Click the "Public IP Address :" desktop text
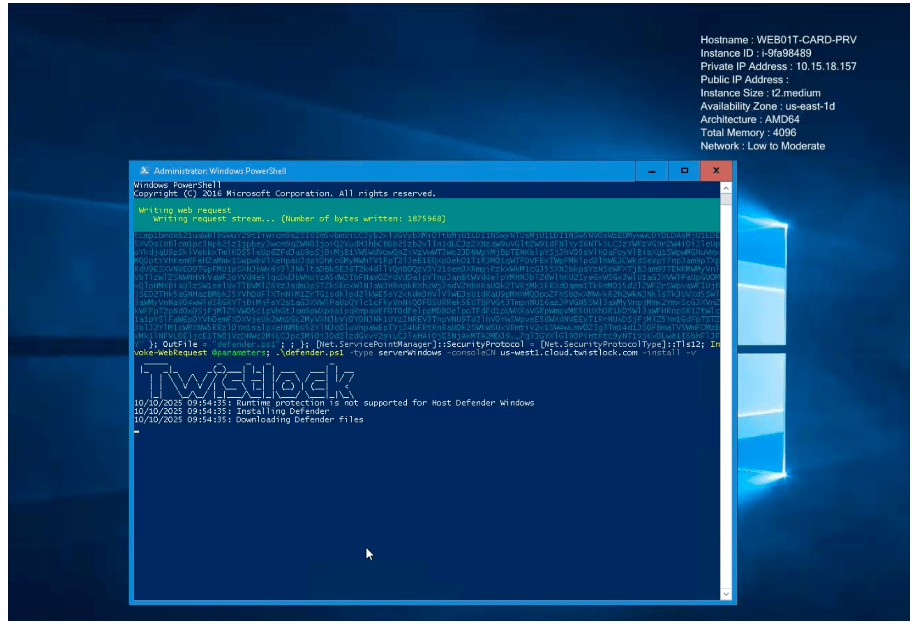Screen dimensions: 914x628 pyautogui.click(x=744, y=80)
